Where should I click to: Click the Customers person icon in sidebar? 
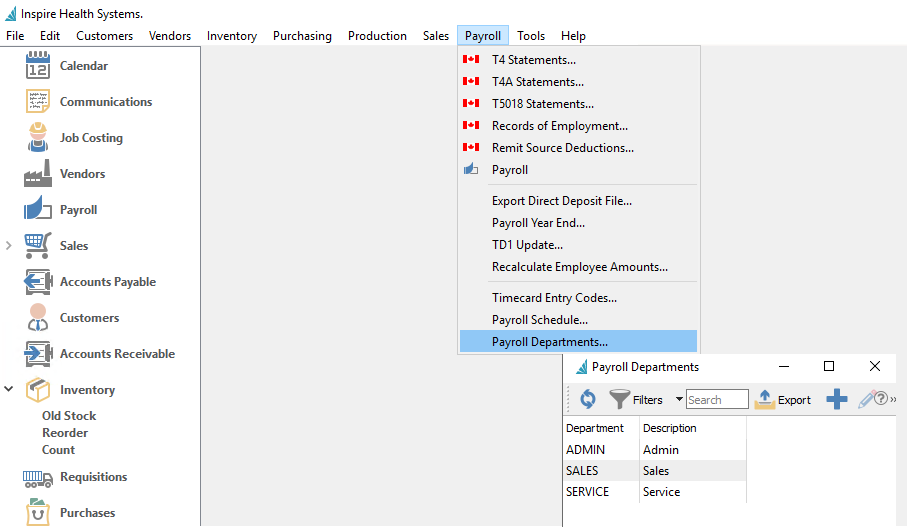click(37, 318)
